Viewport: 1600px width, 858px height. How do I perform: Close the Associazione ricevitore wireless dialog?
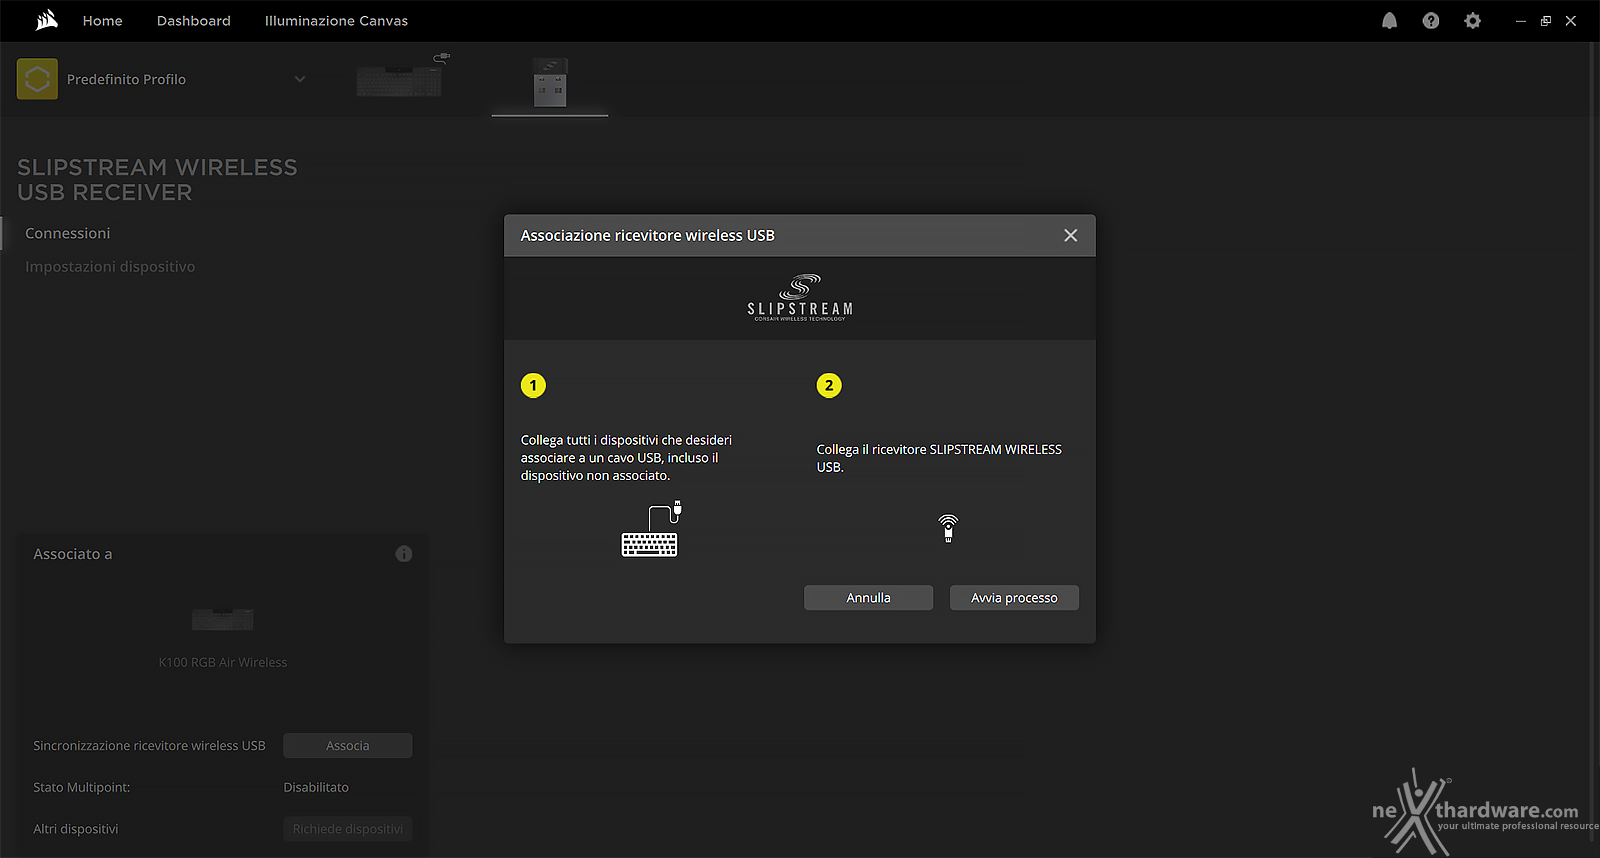pos(1070,235)
